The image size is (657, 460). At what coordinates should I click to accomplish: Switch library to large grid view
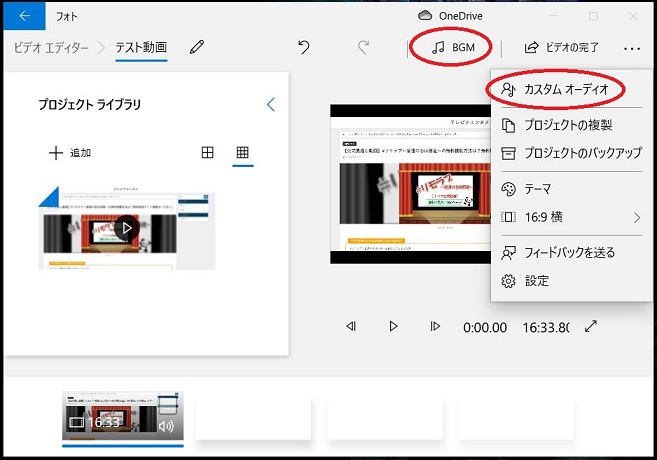coord(208,153)
